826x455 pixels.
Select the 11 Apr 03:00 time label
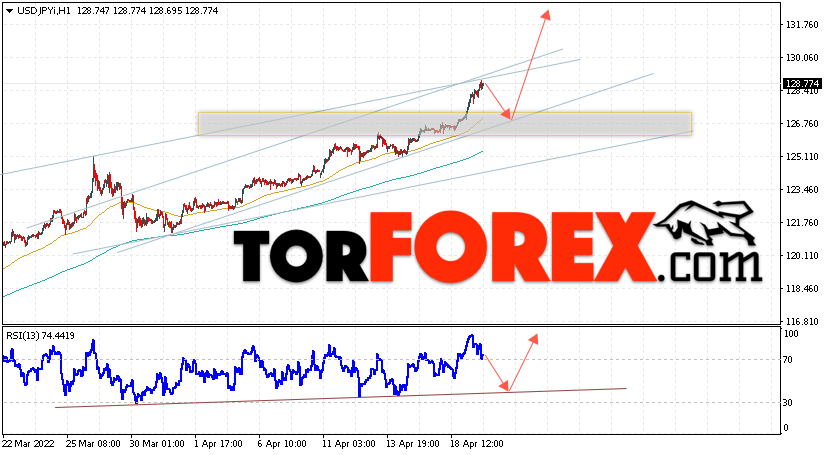coord(348,444)
